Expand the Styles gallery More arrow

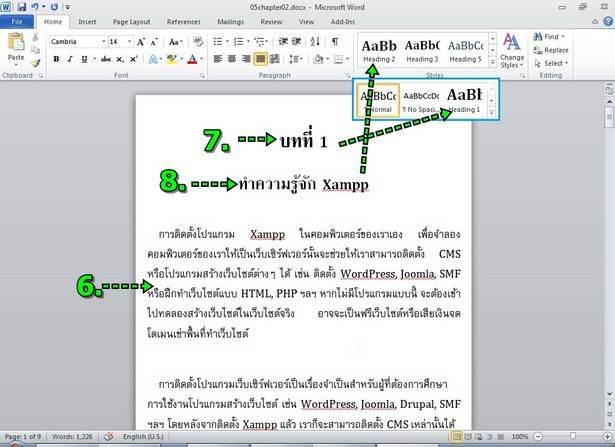click(492, 62)
